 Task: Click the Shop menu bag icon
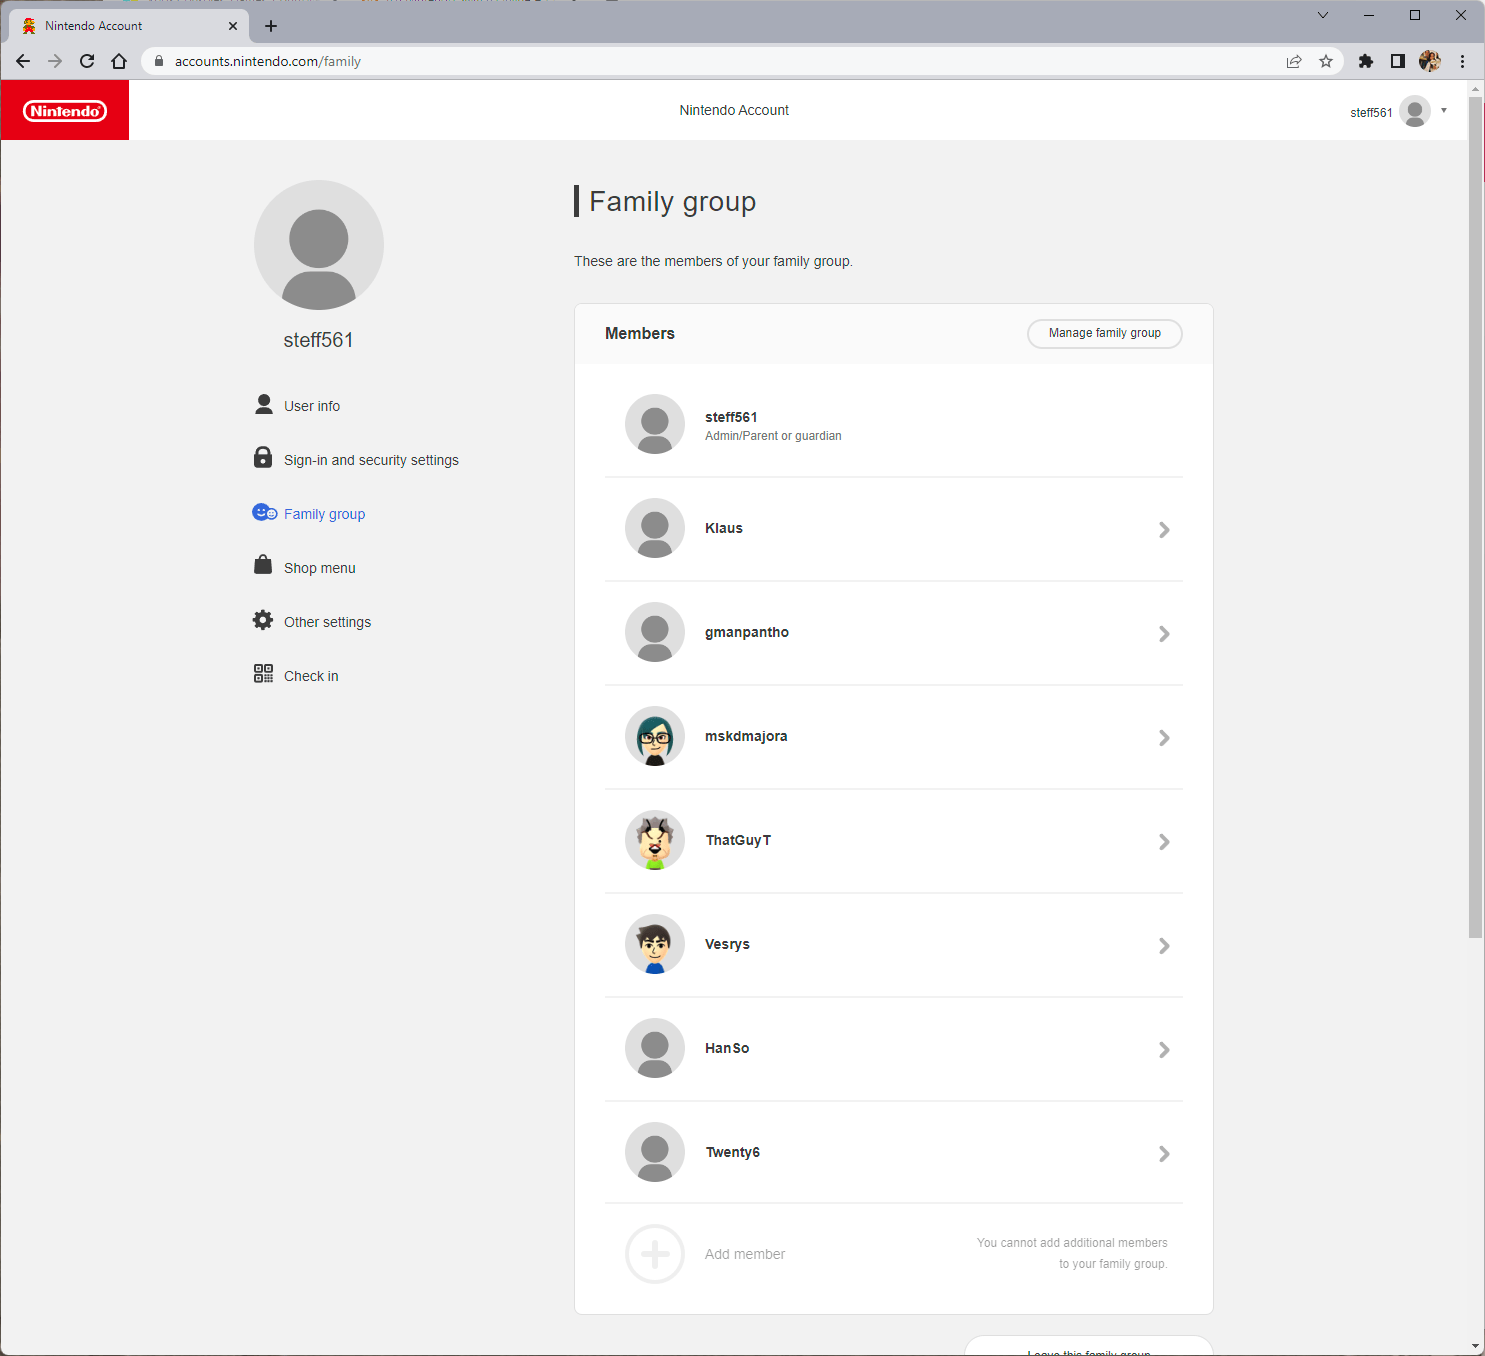click(263, 565)
